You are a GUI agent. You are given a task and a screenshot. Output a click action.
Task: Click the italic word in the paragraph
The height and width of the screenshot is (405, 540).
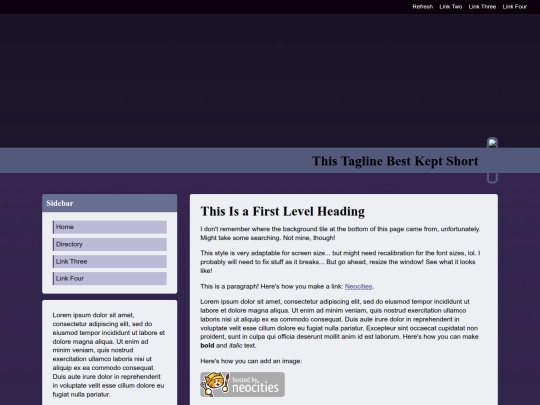click(235, 345)
